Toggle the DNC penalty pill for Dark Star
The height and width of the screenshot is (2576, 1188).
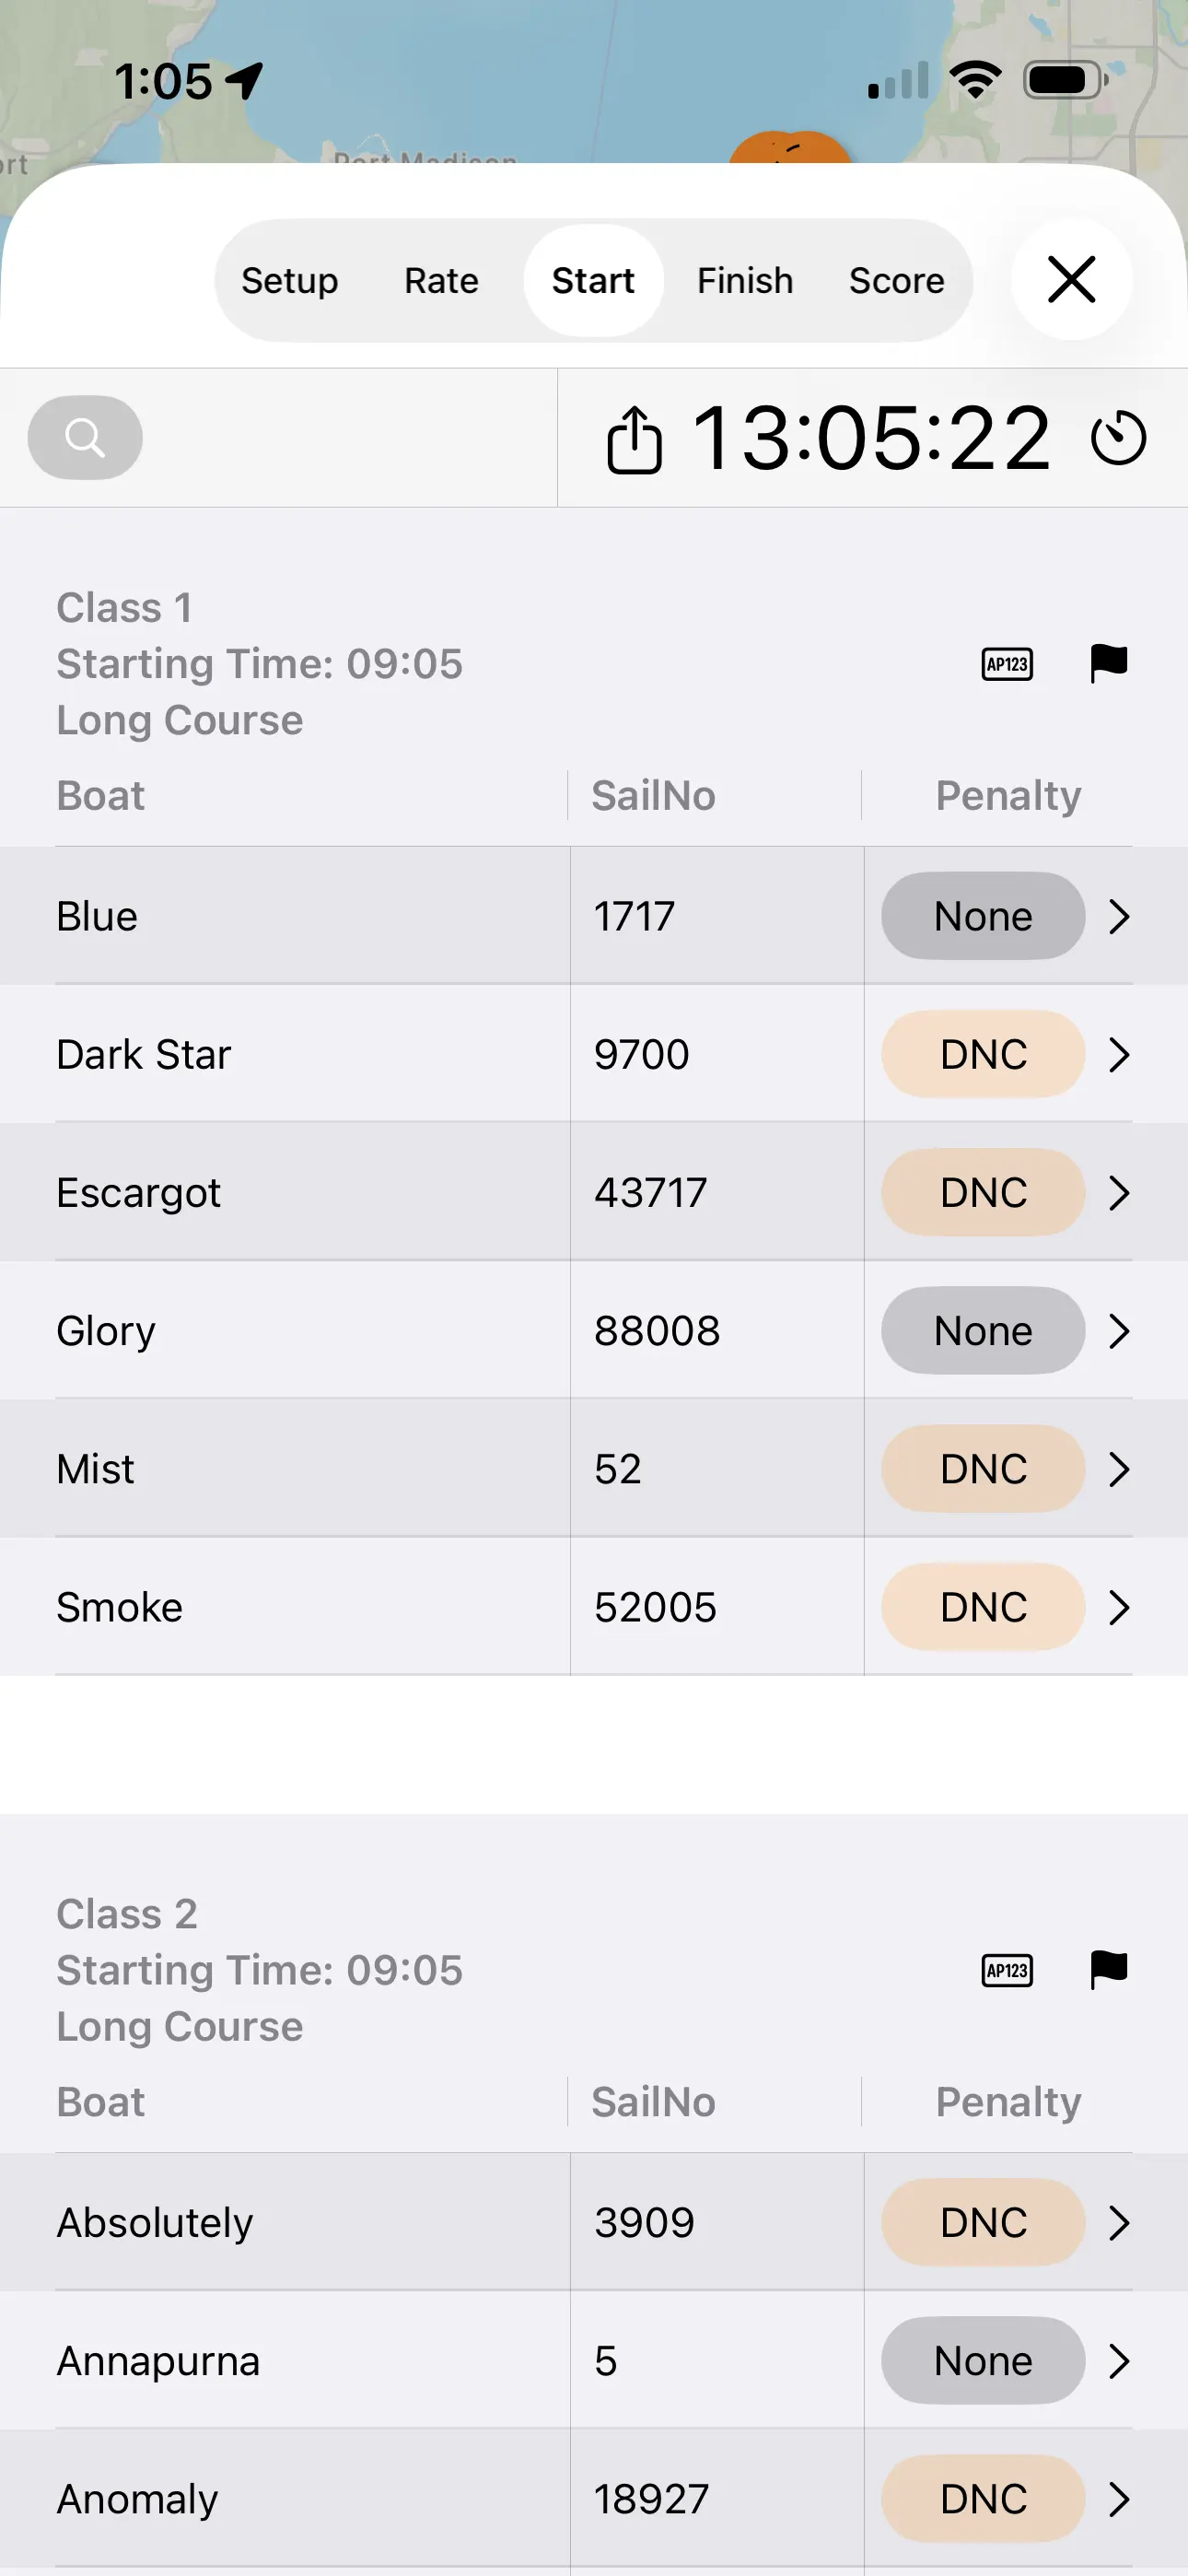[982, 1054]
